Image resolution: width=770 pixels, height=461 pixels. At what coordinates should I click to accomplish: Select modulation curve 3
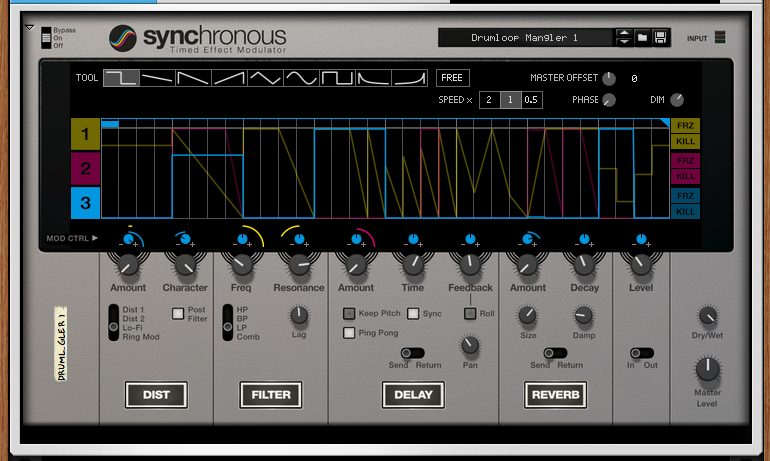click(x=85, y=203)
